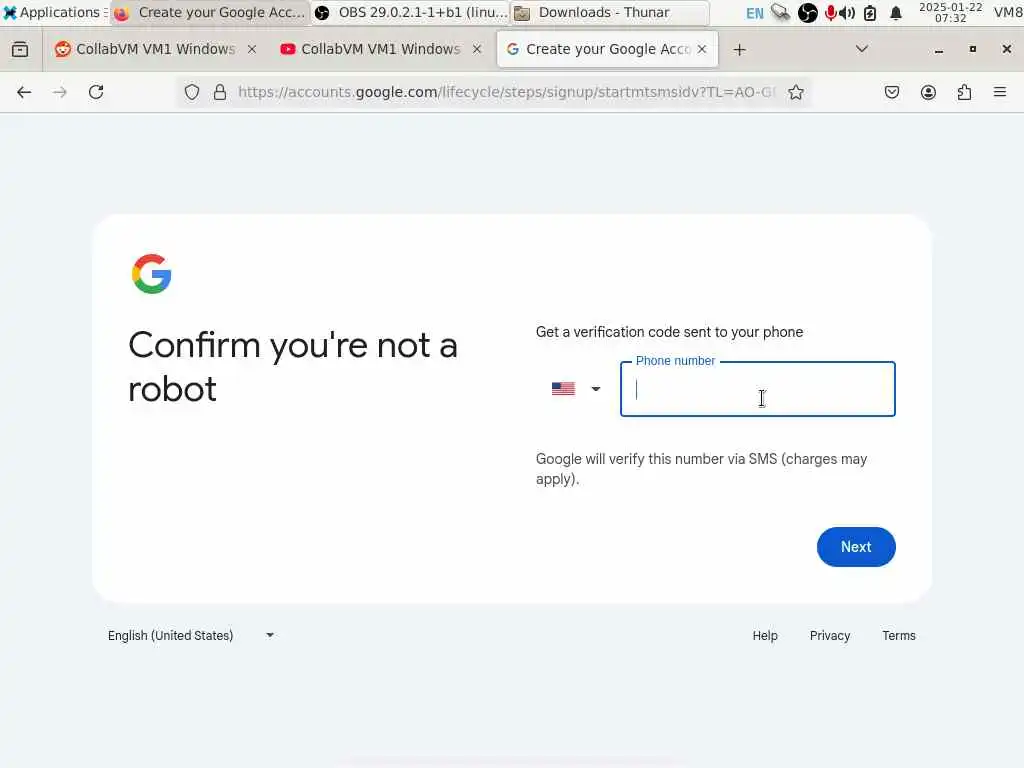Go back using the back arrow
This screenshot has height=768, width=1024.
click(24, 92)
